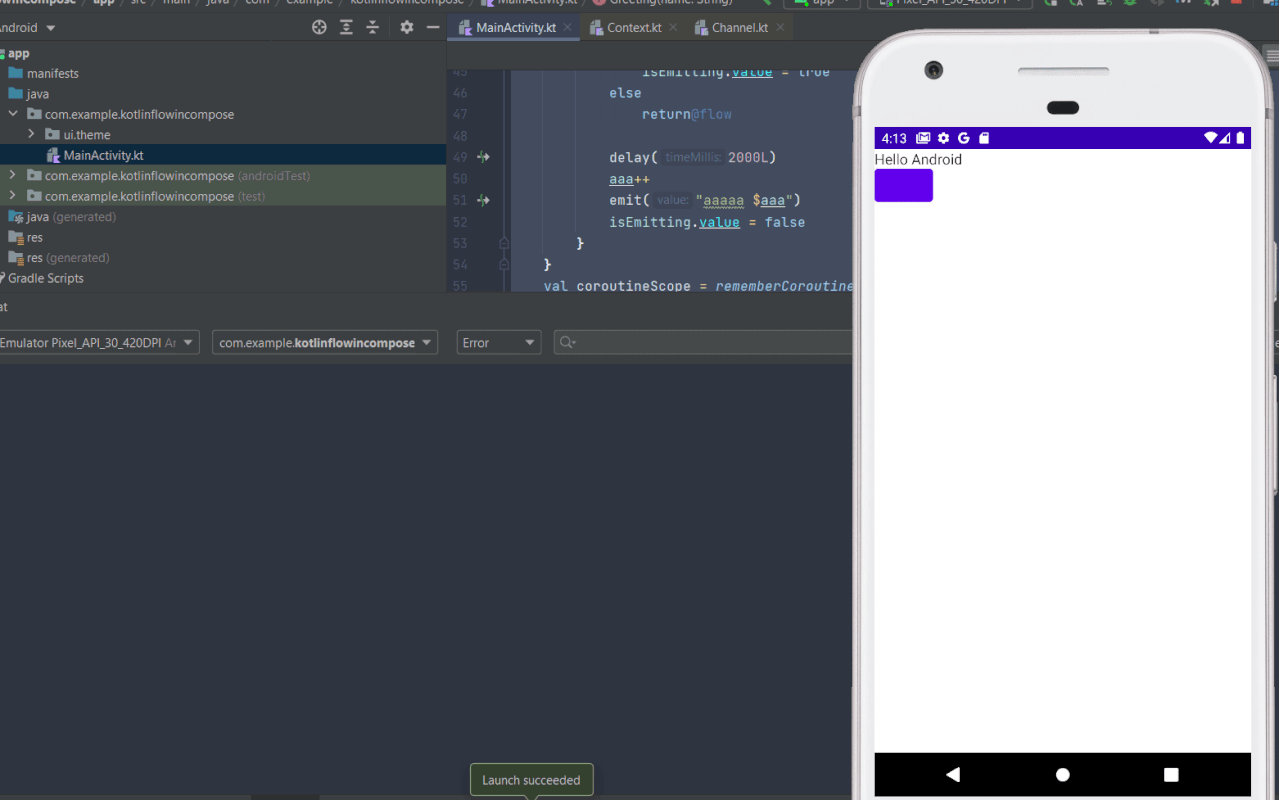1279x800 pixels.
Task: Tap the emulator Home navigation button
Action: [1062, 775]
